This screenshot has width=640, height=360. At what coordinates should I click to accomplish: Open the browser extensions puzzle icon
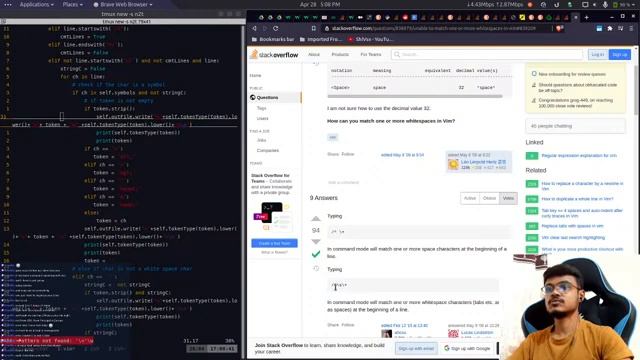pos(610,29)
